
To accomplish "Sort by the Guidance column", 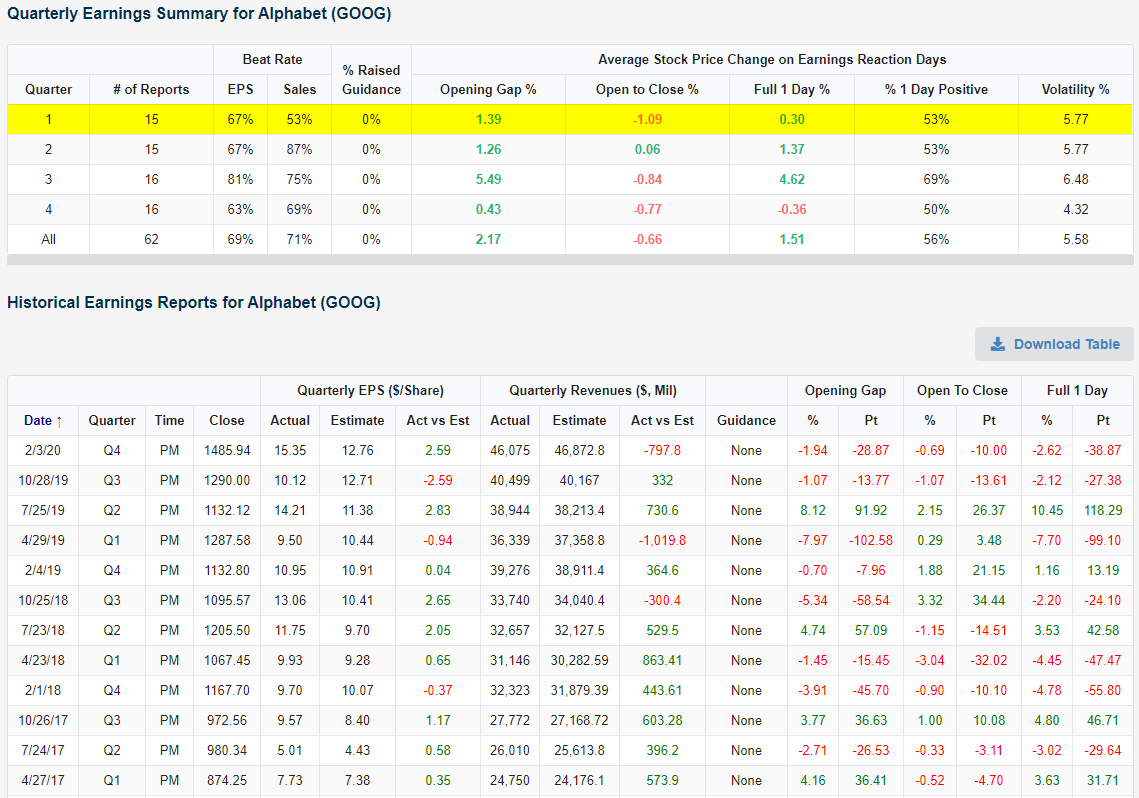I will click(x=745, y=420).
